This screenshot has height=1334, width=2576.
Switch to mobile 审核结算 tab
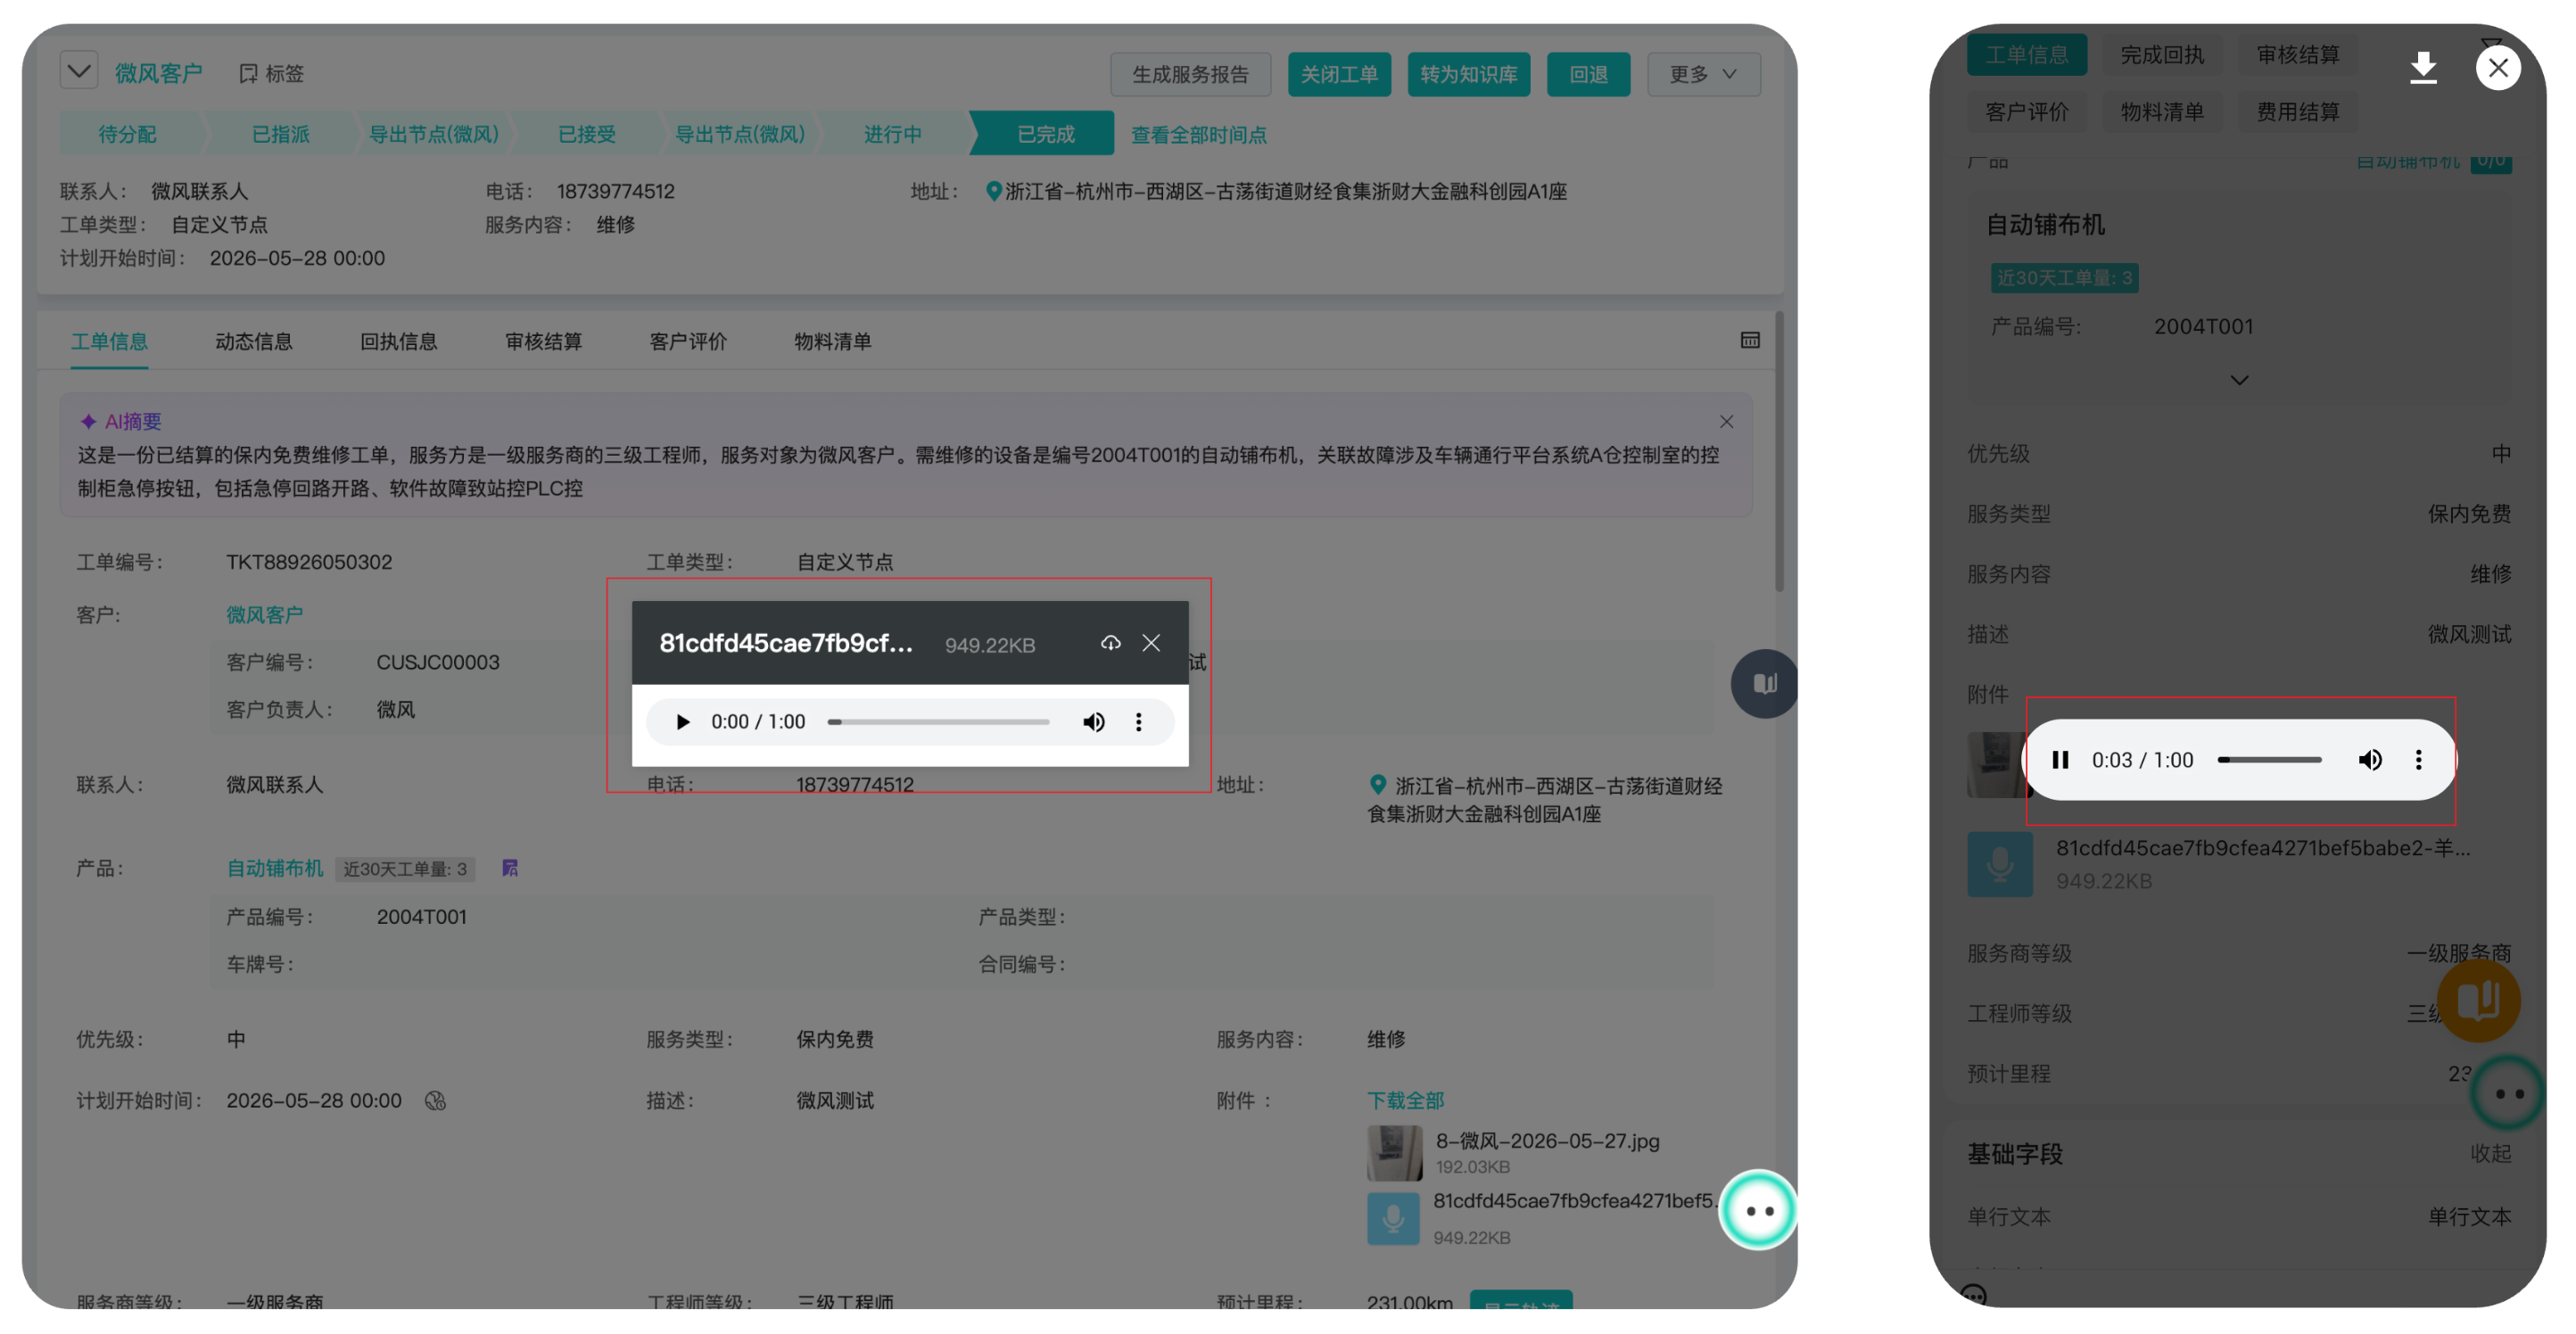[2298, 54]
